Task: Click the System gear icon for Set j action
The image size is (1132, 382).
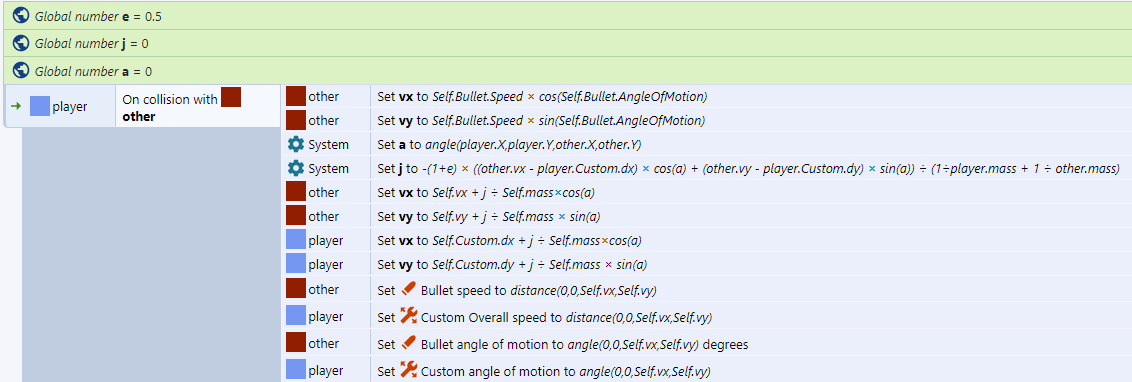Action: coord(295,168)
